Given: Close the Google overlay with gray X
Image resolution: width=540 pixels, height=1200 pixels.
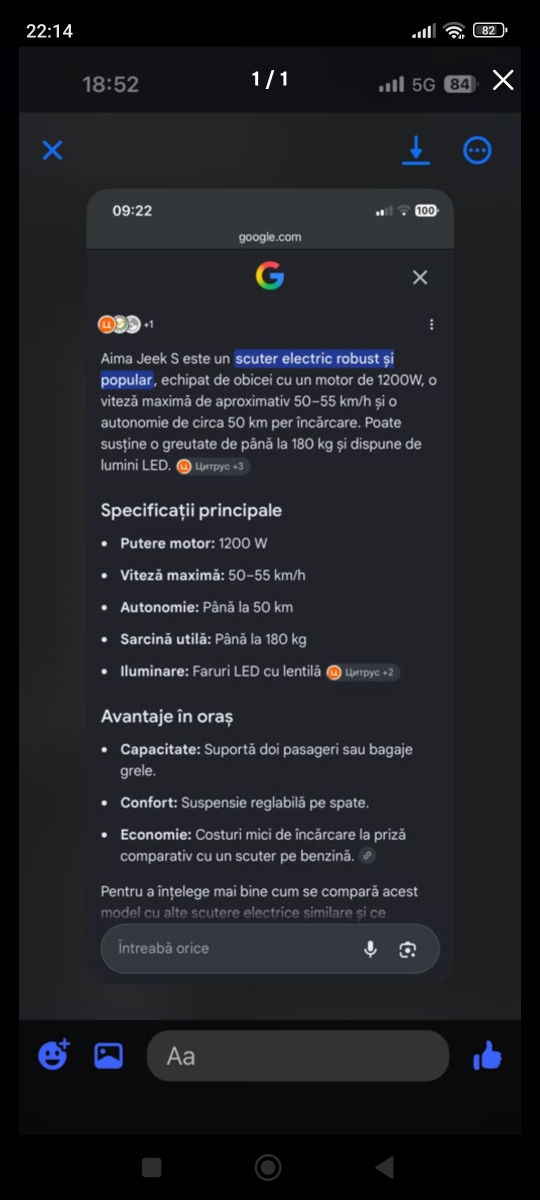Looking at the screenshot, I should click(x=420, y=277).
